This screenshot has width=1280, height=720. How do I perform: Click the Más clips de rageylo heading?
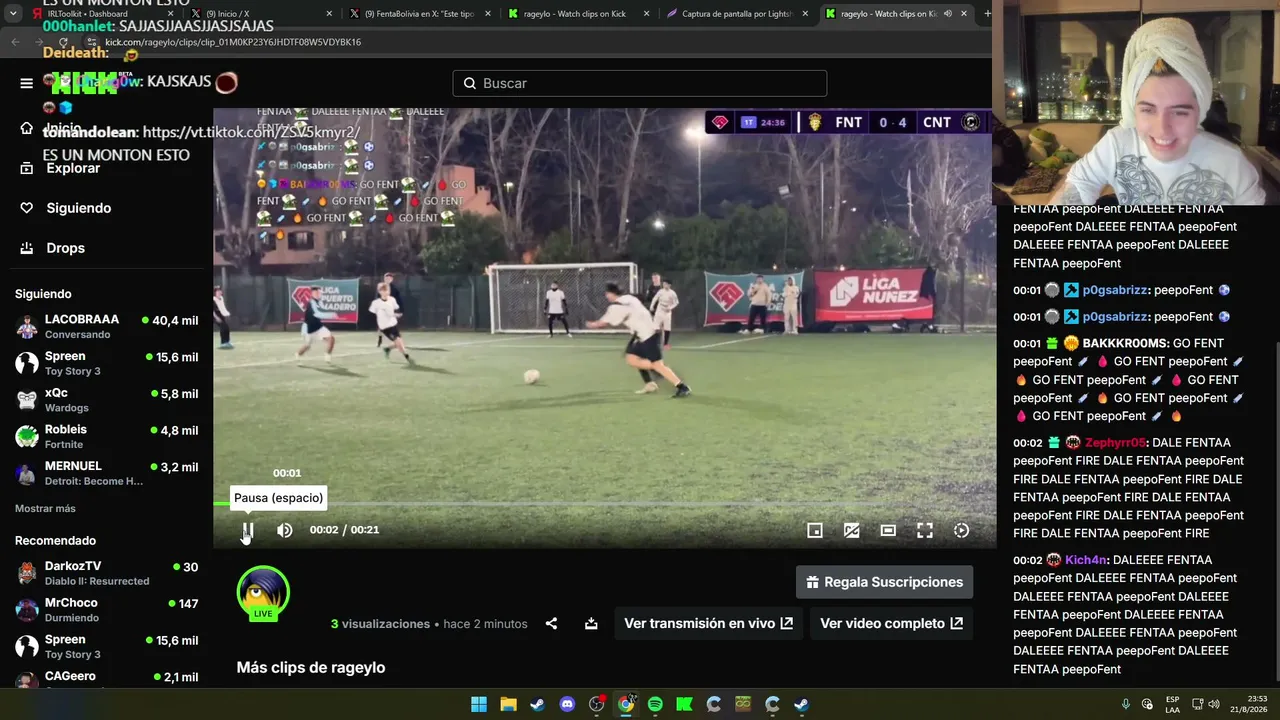pos(311,668)
